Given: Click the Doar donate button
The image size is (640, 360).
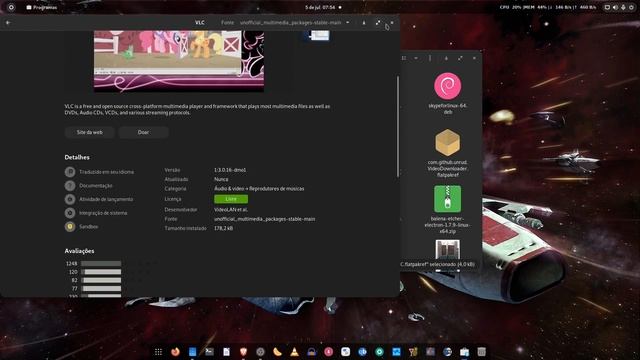Looking at the screenshot, I should click(x=143, y=132).
